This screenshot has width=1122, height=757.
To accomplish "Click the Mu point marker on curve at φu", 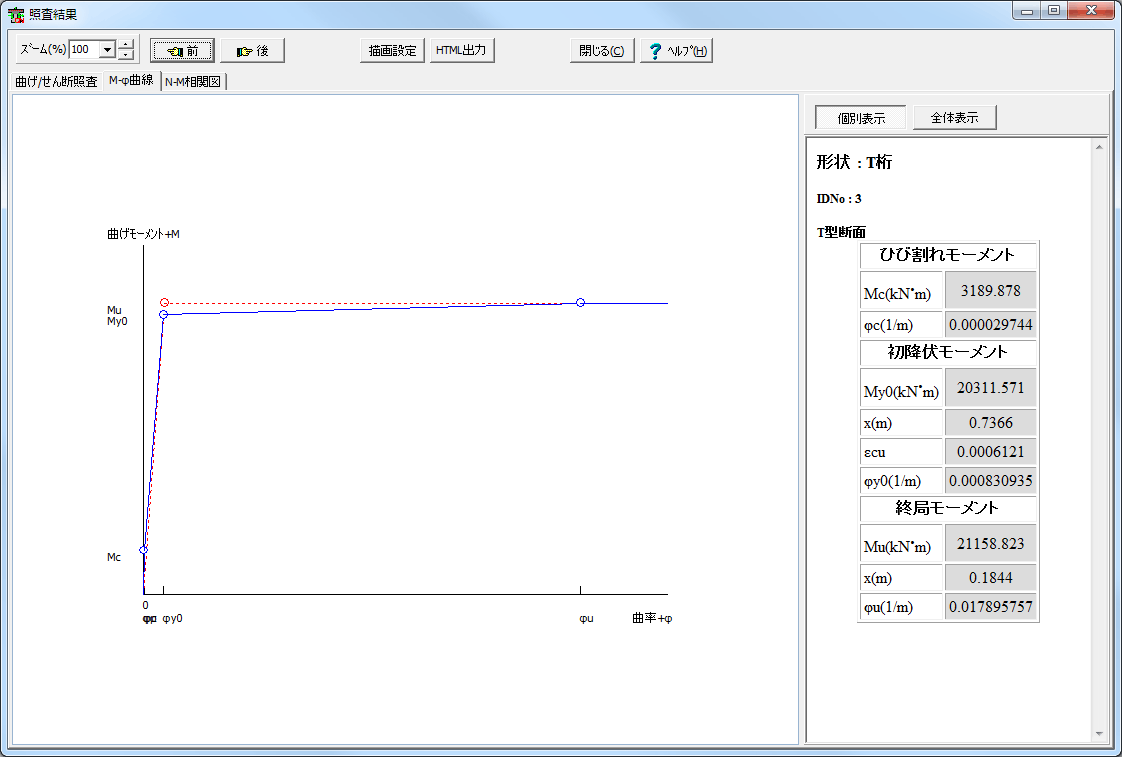I will tap(580, 303).
